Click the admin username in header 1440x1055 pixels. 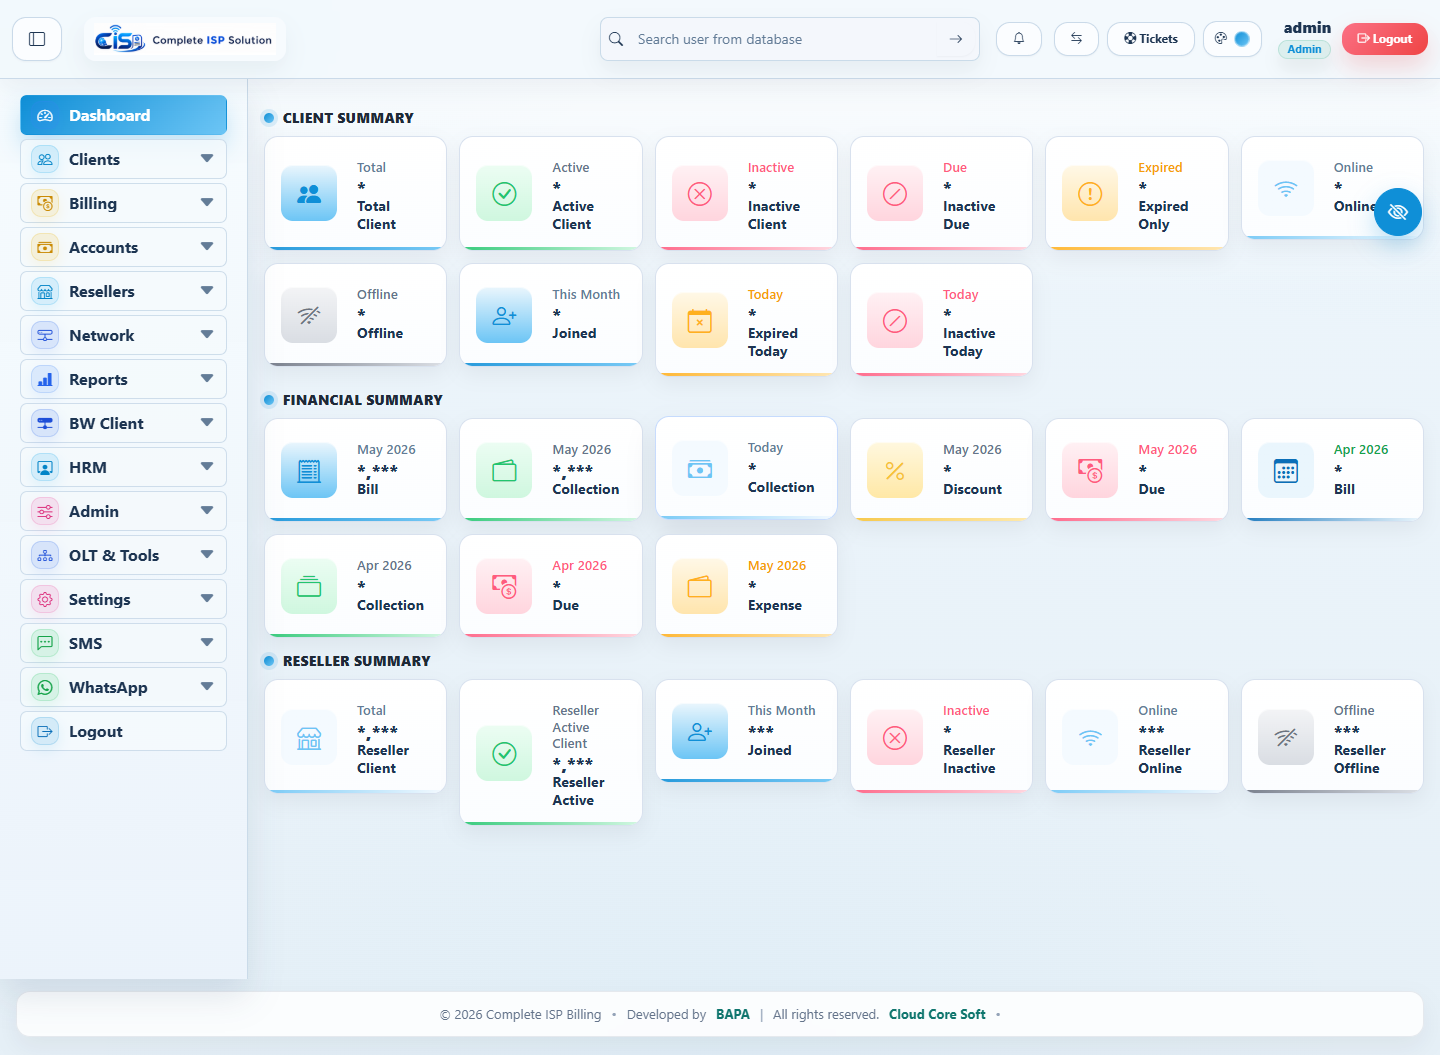tap(1307, 28)
